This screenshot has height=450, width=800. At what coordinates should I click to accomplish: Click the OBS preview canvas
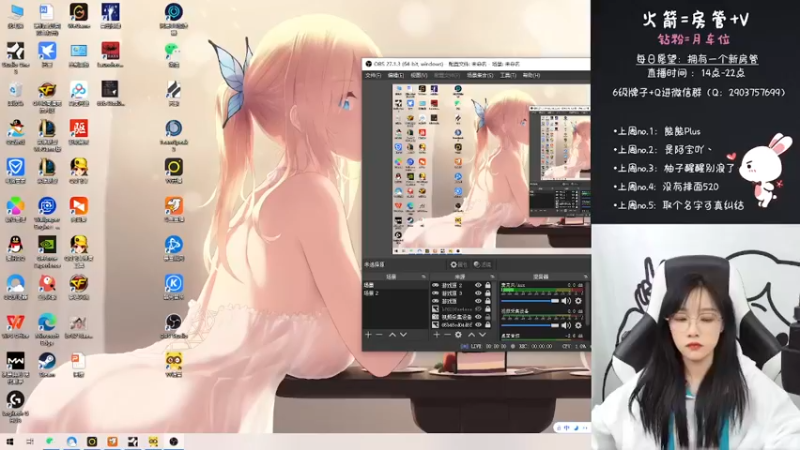click(491, 169)
